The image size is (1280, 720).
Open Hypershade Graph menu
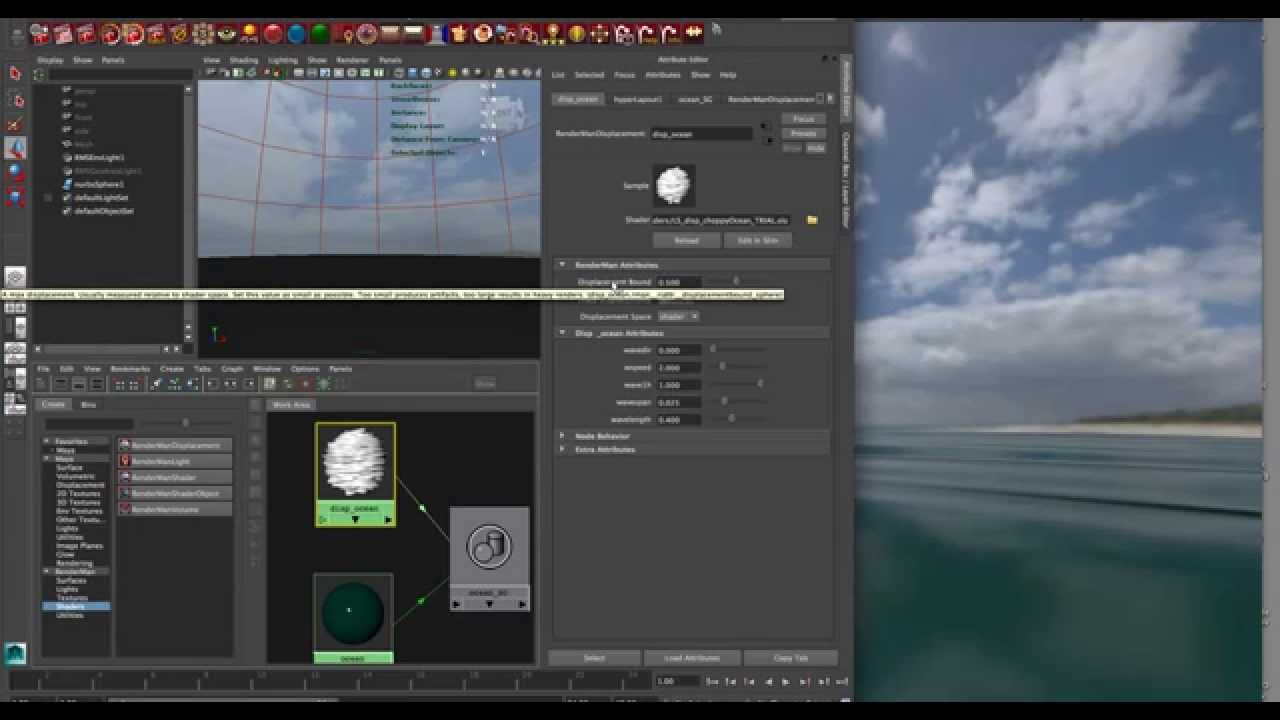[231, 369]
